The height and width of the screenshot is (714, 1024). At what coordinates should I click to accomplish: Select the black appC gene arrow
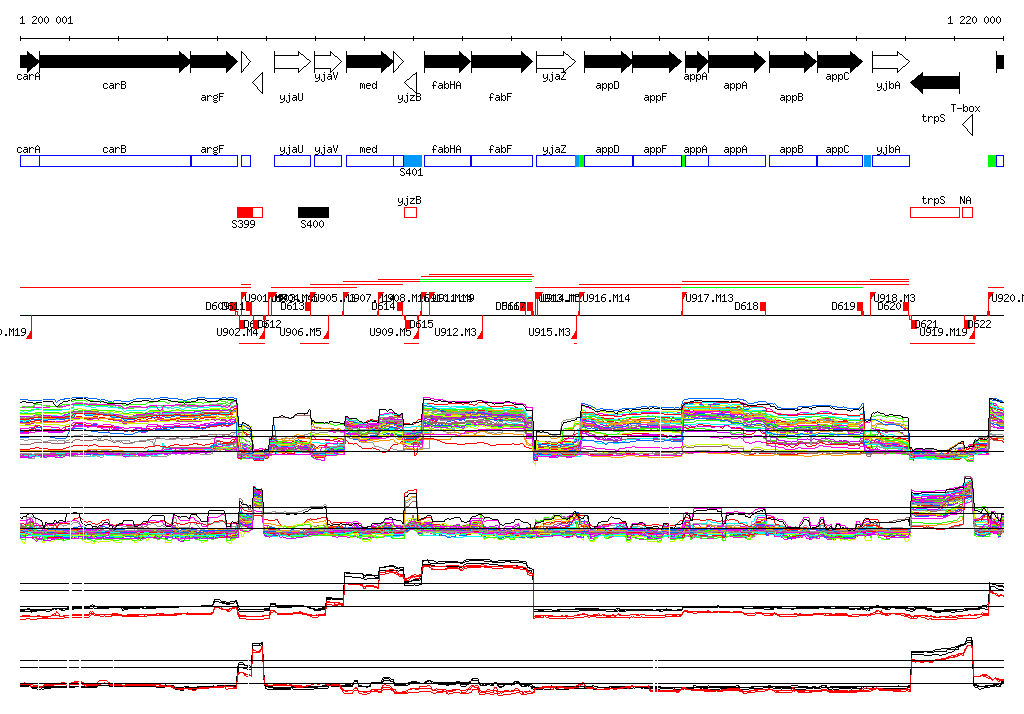(840, 62)
